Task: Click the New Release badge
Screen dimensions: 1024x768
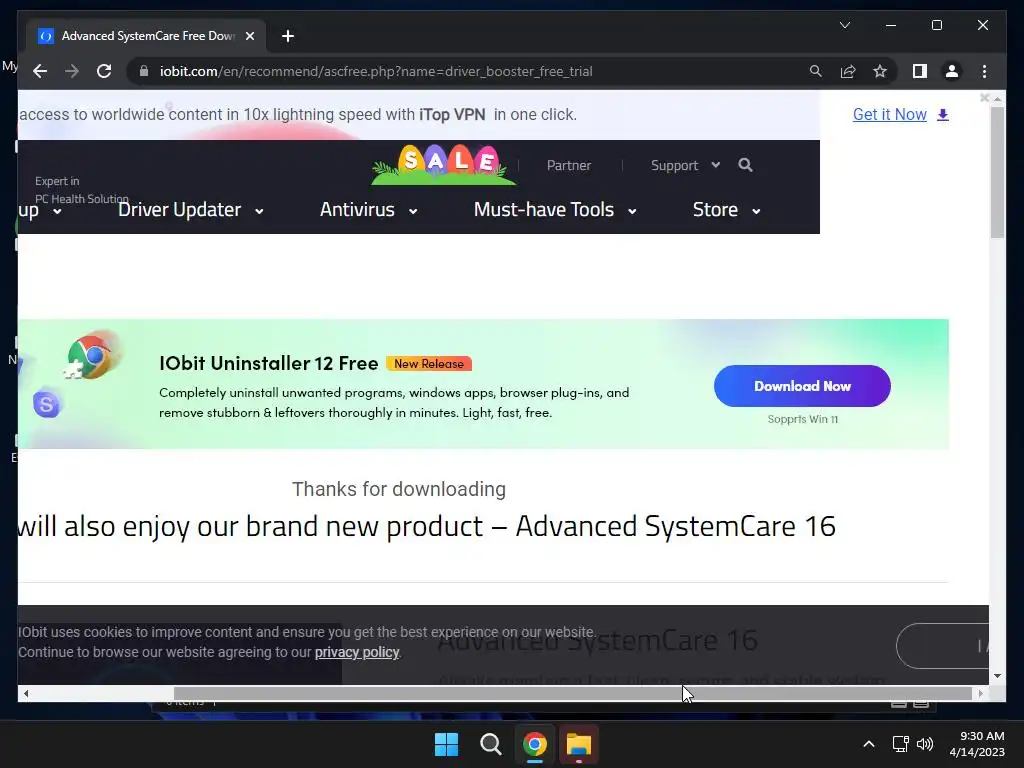Action: tap(428, 364)
